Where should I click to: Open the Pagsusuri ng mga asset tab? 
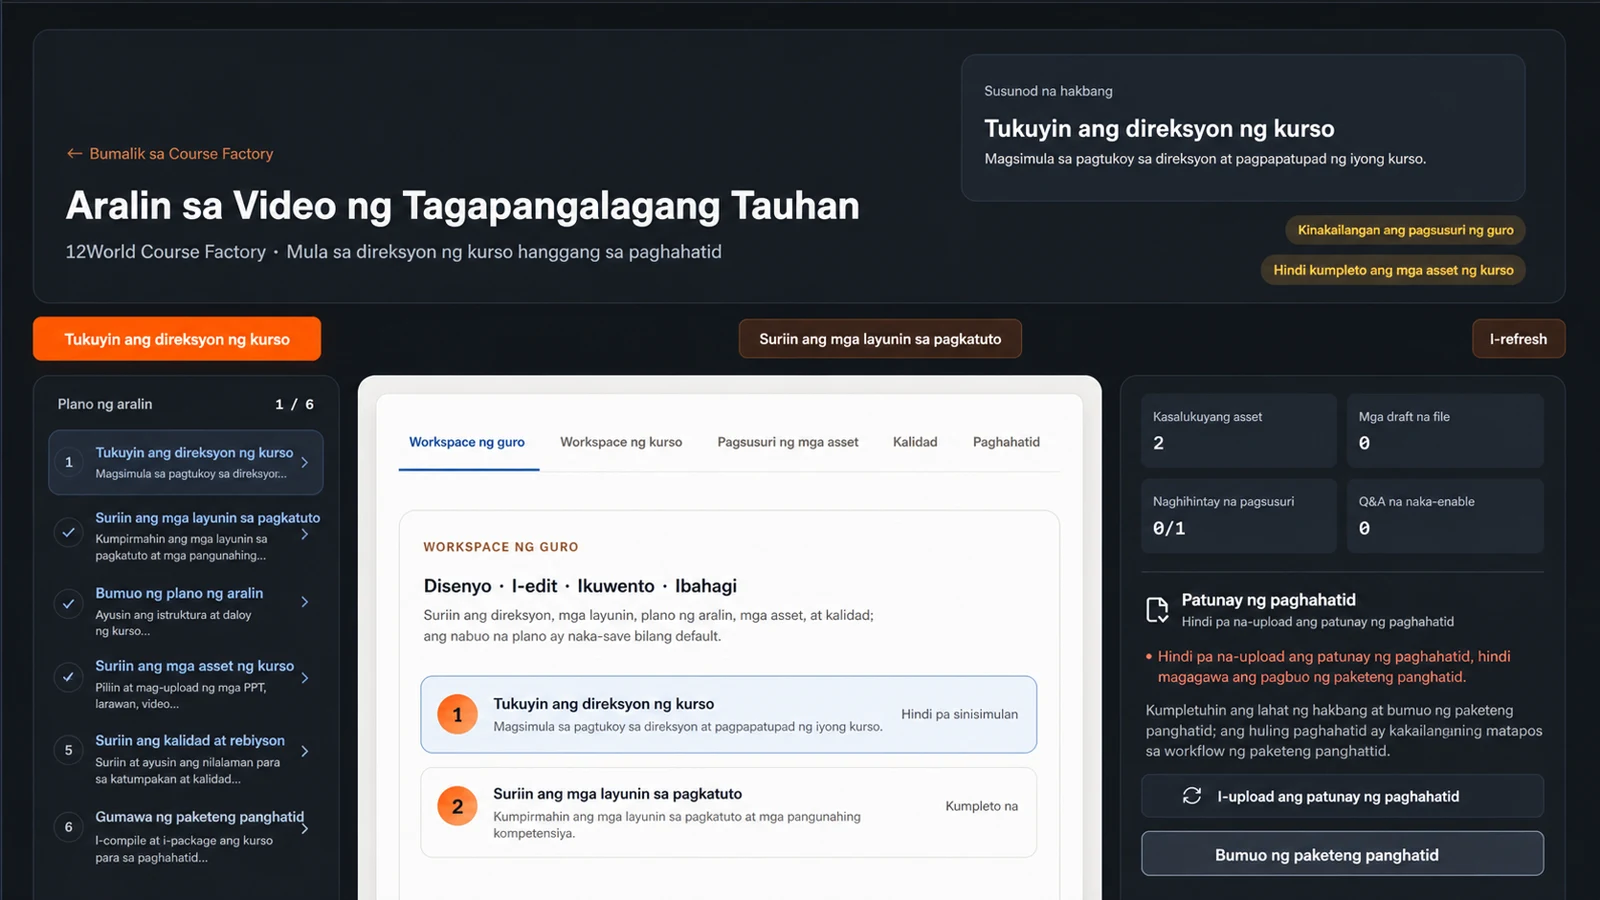click(x=788, y=442)
